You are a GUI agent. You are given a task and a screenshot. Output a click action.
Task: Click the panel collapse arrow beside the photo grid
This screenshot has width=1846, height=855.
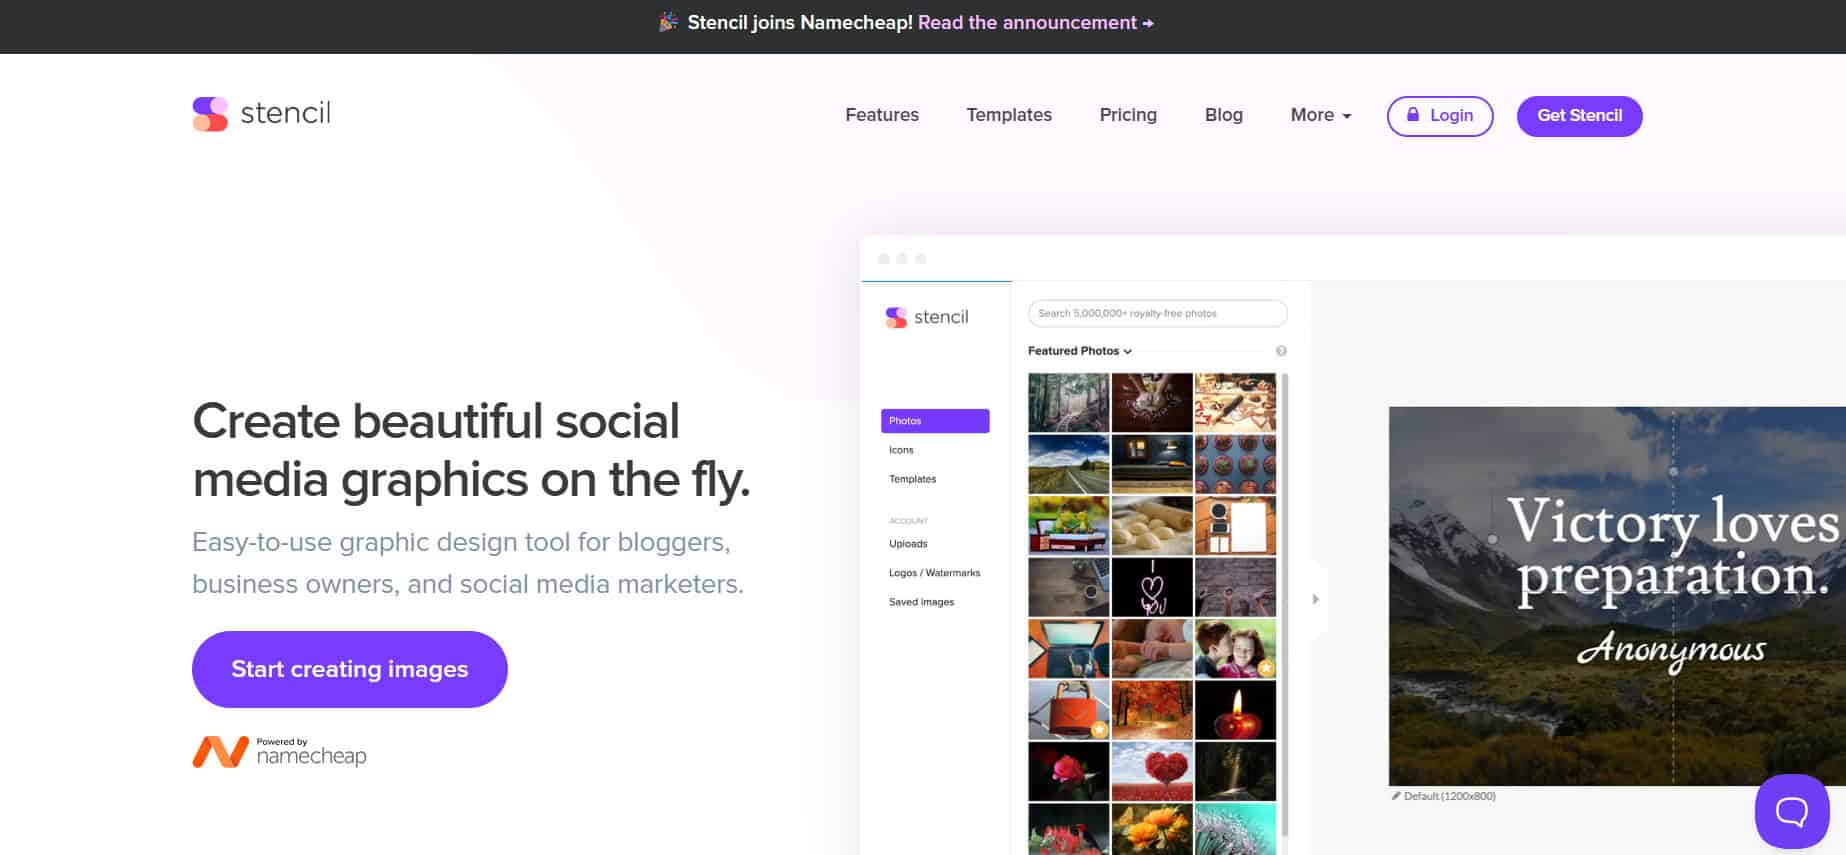click(1315, 599)
